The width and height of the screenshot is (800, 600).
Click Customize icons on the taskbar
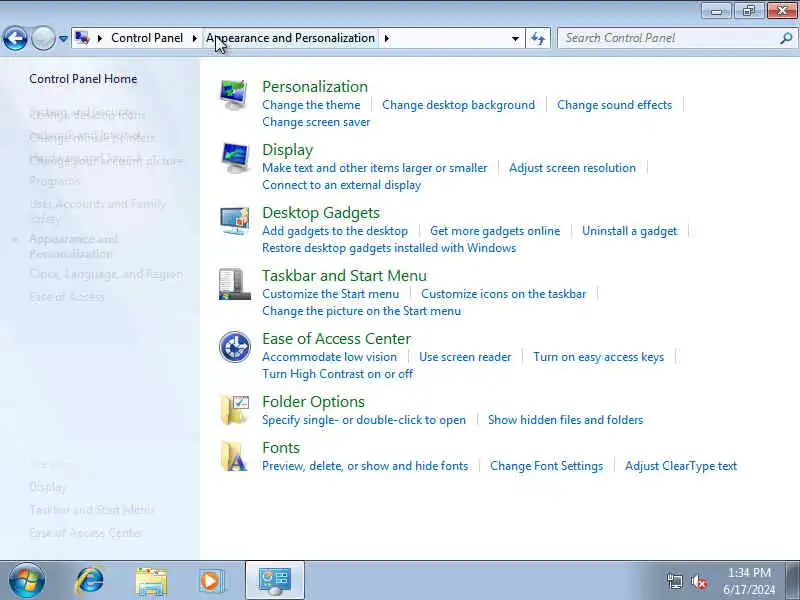click(x=504, y=294)
